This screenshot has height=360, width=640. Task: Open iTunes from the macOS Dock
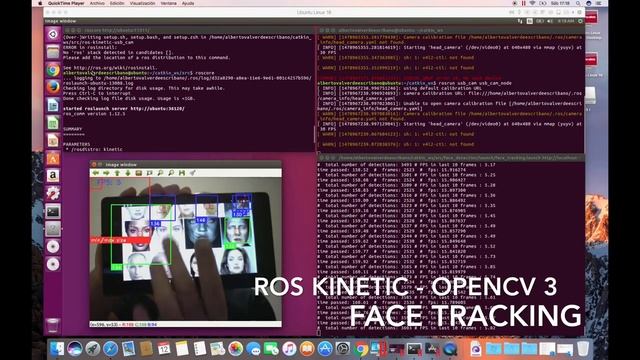(289, 349)
